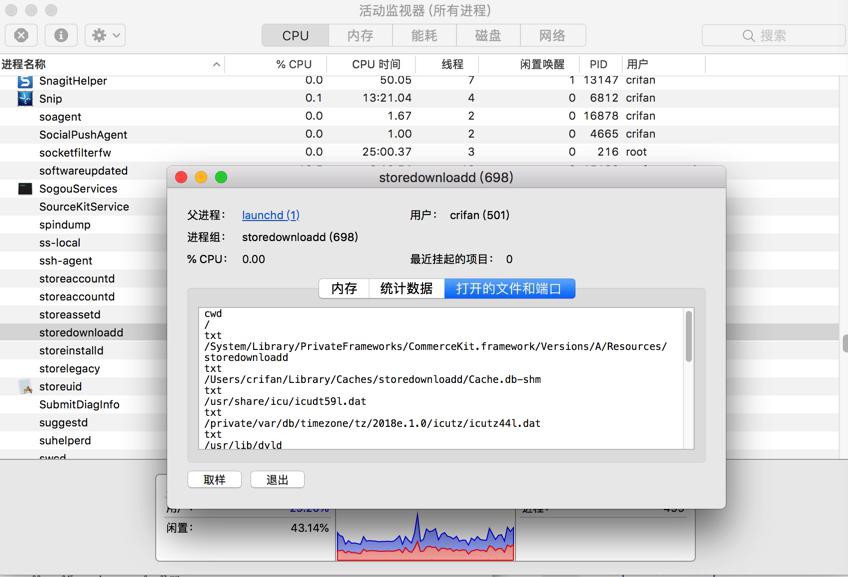Click the 退出 button

coord(277,480)
